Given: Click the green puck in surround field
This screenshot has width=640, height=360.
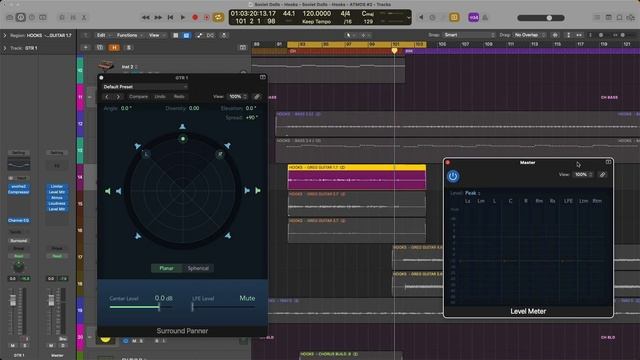Looking at the screenshot, I should (x=183, y=139).
